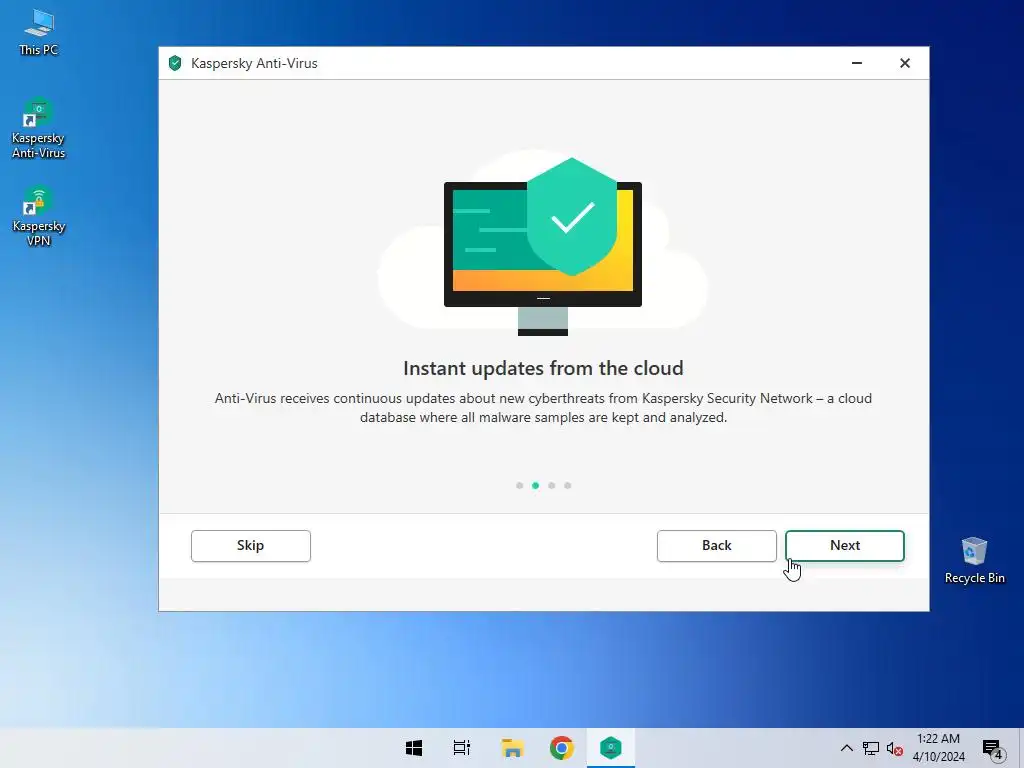Open Task View from the taskbar
1024x768 pixels.
pos(462,748)
